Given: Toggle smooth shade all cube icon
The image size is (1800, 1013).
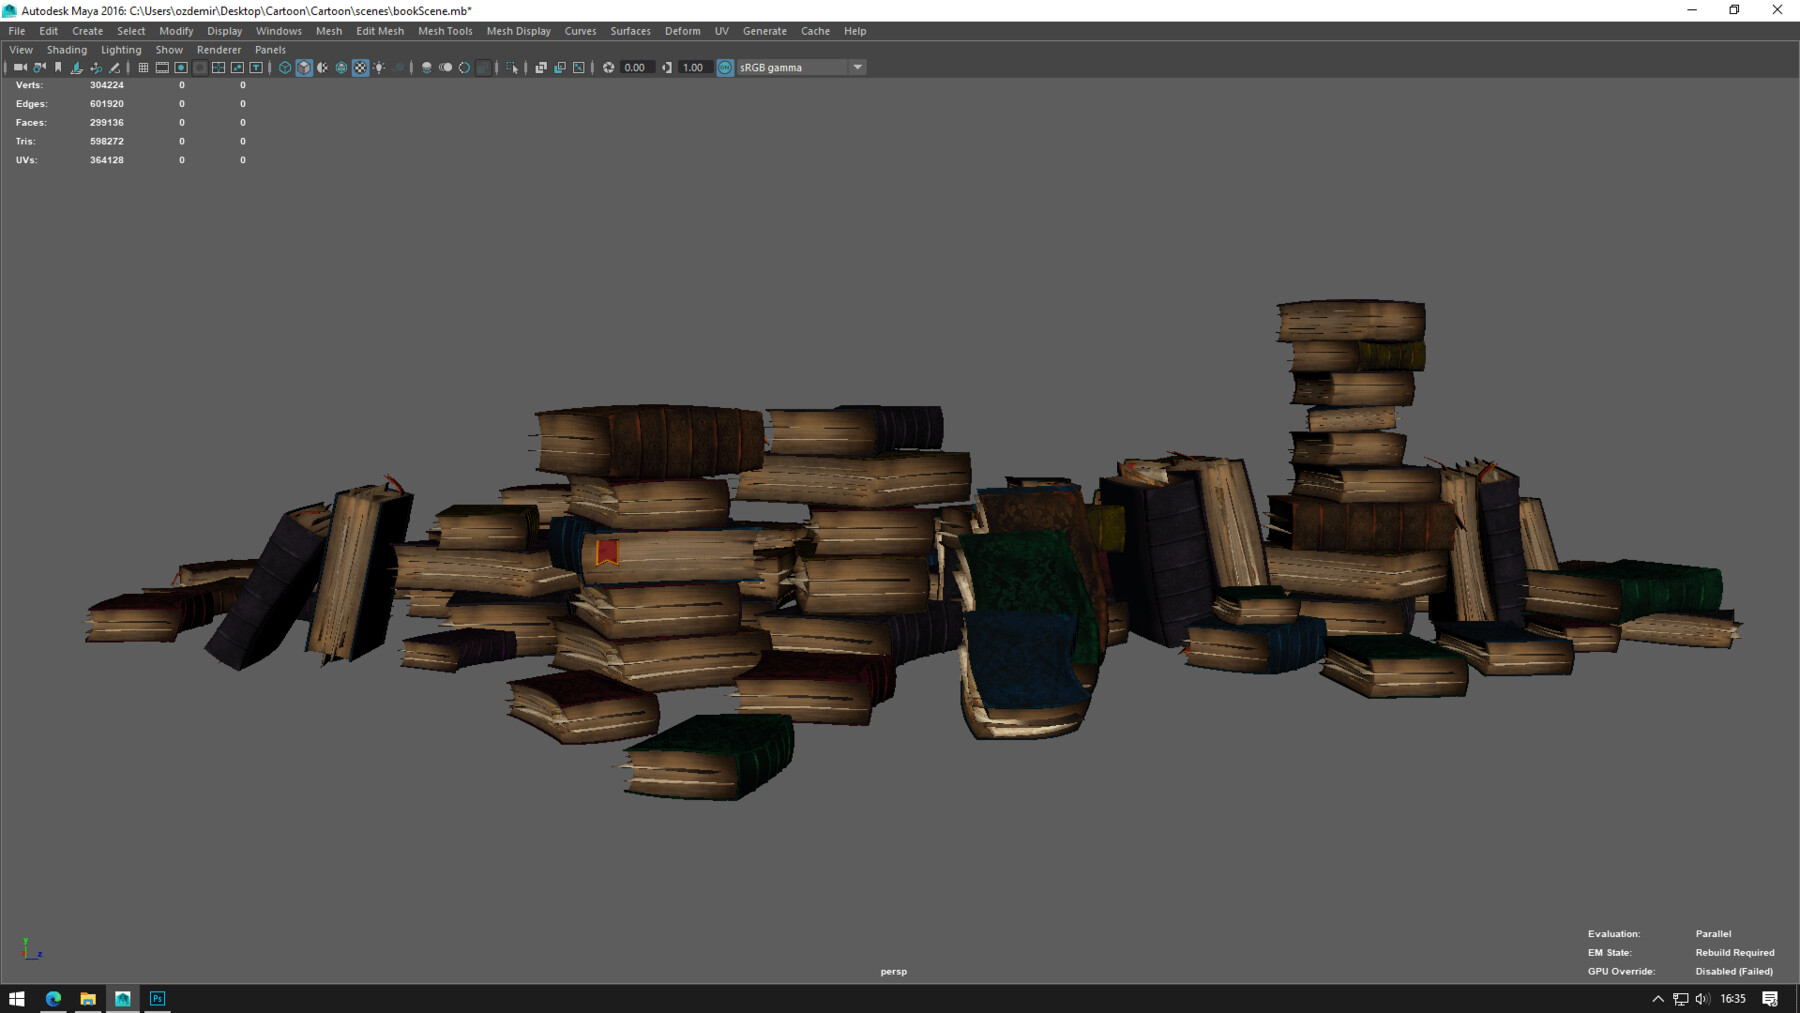Looking at the screenshot, I should [304, 68].
